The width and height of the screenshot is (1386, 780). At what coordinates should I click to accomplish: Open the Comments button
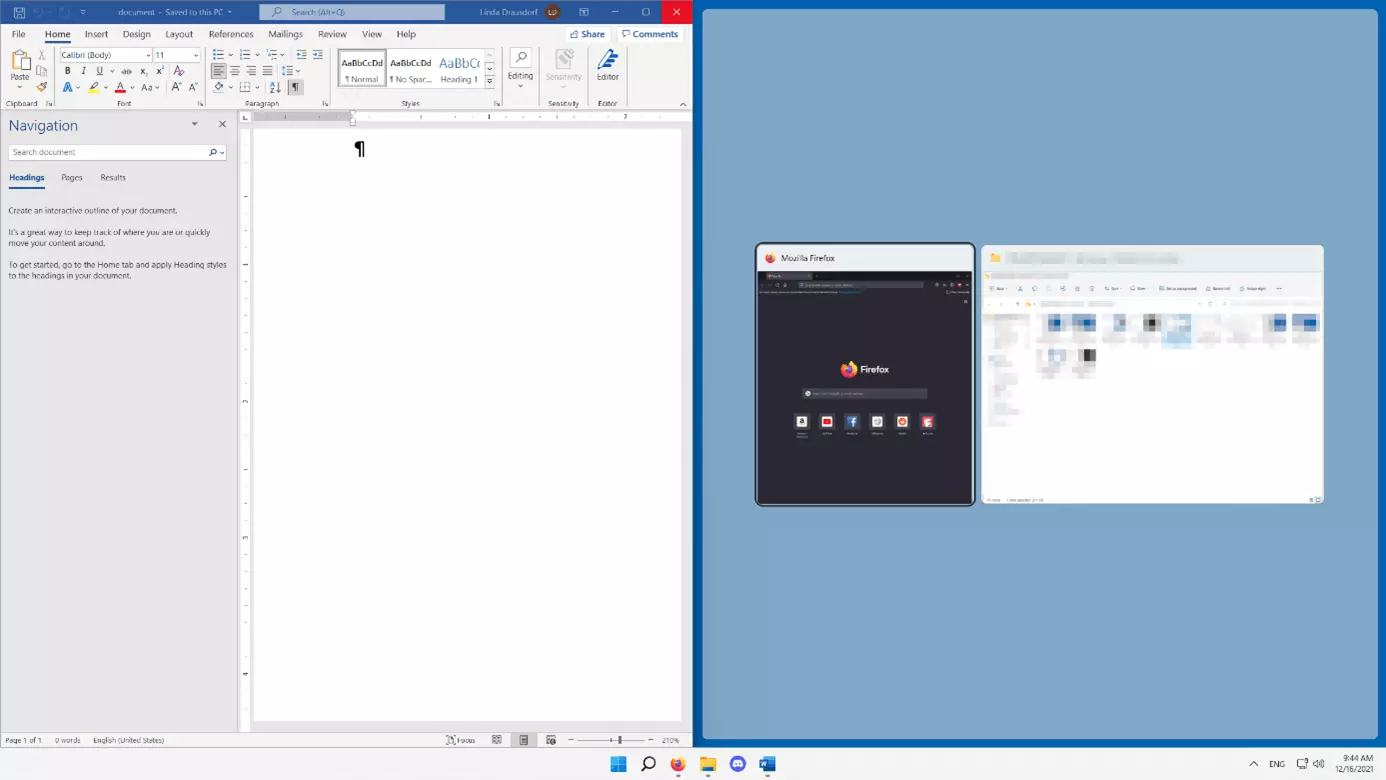pyautogui.click(x=650, y=34)
